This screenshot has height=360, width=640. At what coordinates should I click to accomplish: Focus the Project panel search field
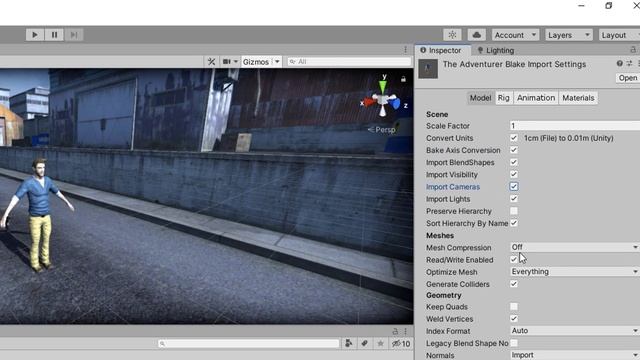pos(249,344)
